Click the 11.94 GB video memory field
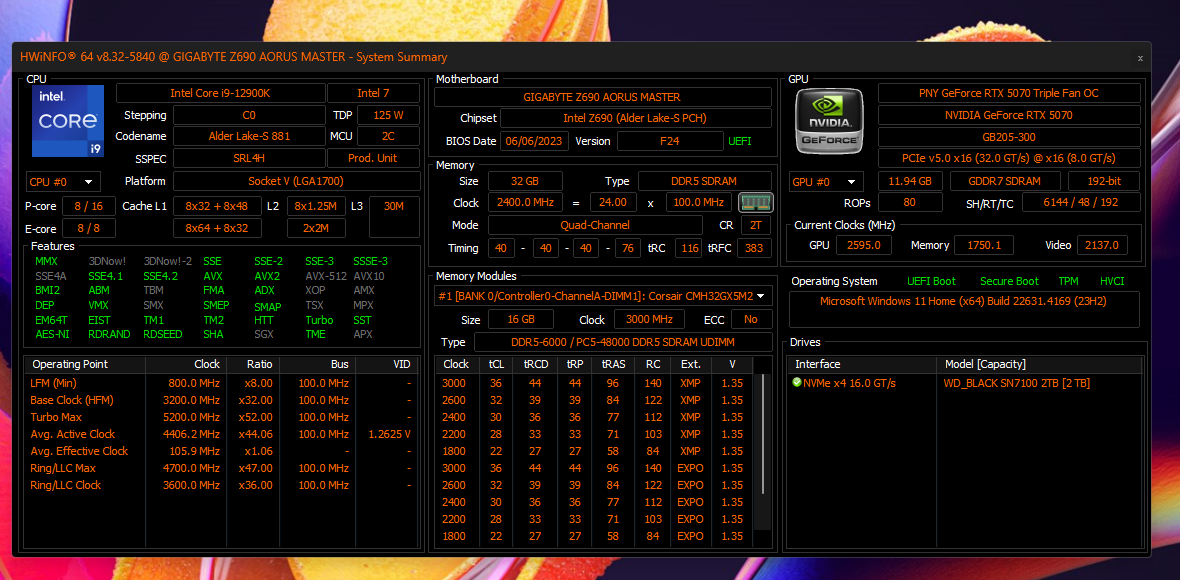The image size is (1180, 580). [911, 181]
